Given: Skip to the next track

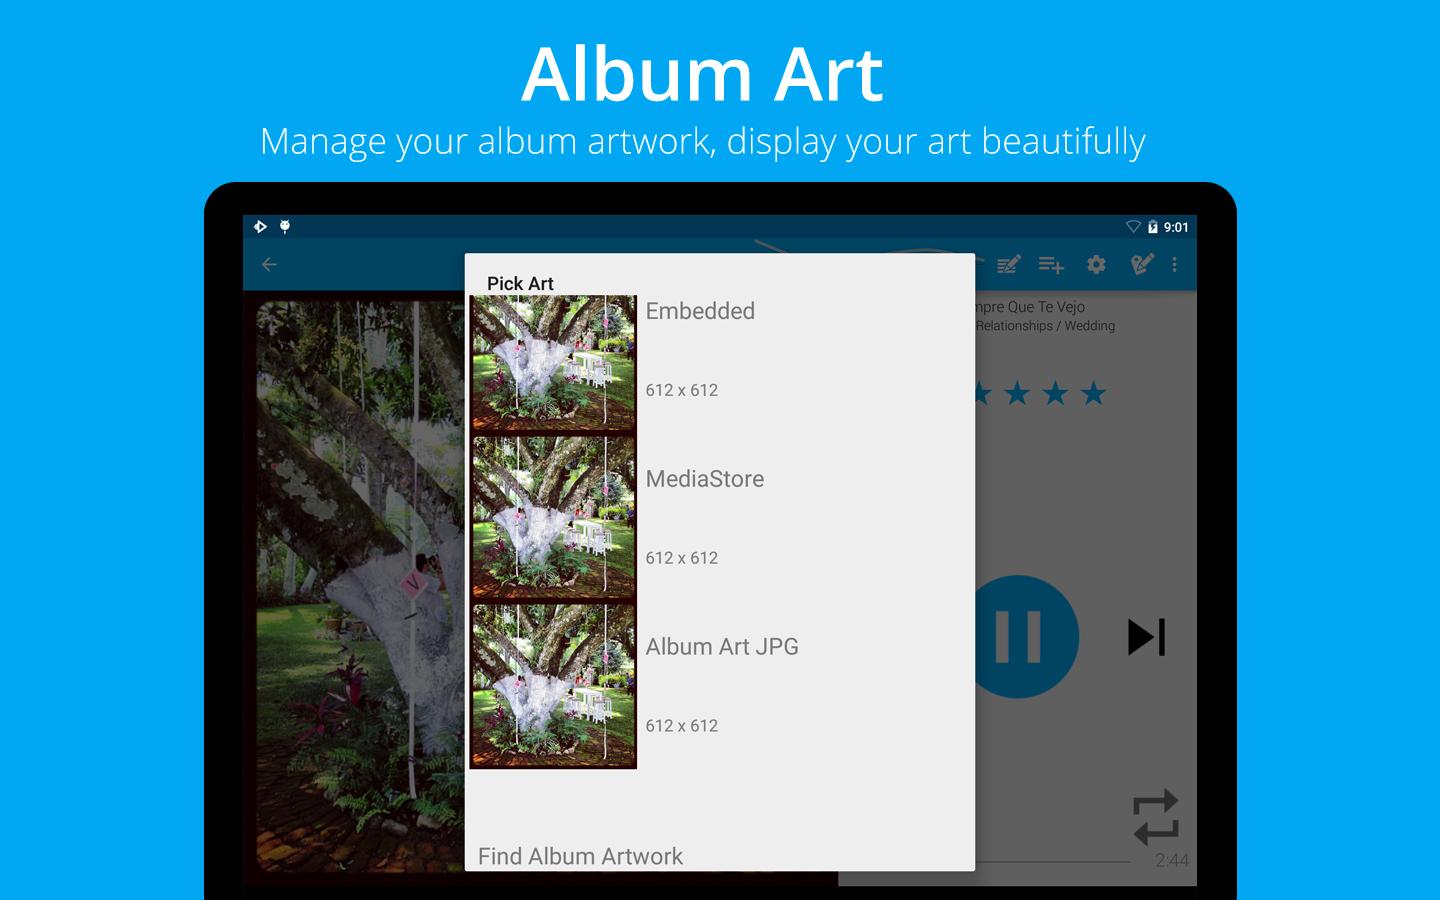Looking at the screenshot, I should pyautogui.click(x=1146, y=637).
